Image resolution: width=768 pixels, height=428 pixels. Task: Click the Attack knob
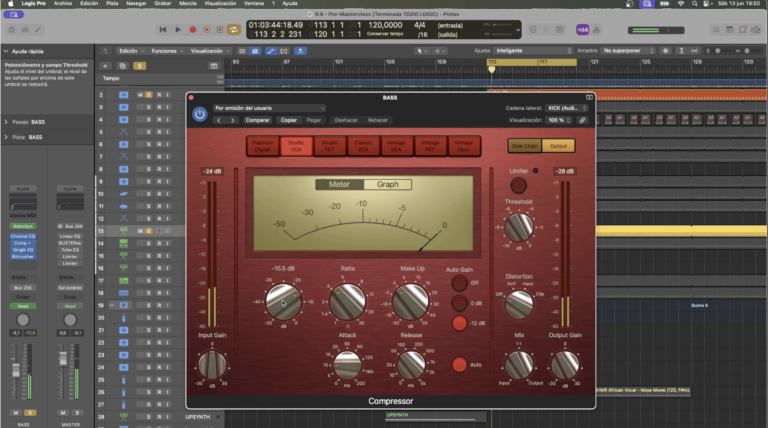pyautogui.click(x=347, y=365)
